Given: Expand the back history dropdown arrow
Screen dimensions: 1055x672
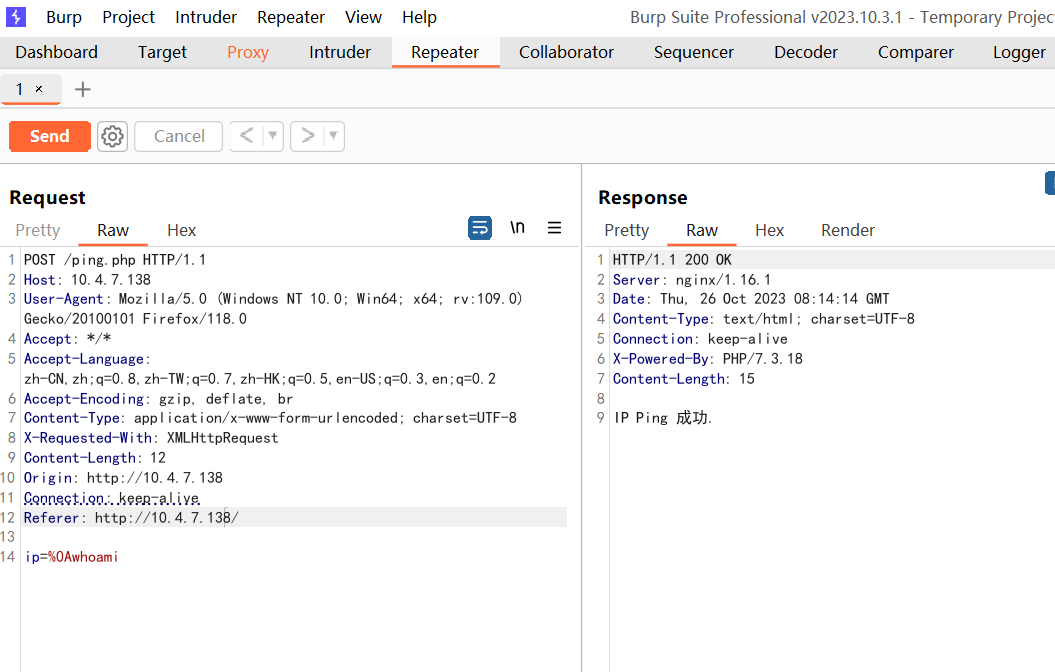Looking at the screenshot, I should (272, 136).
